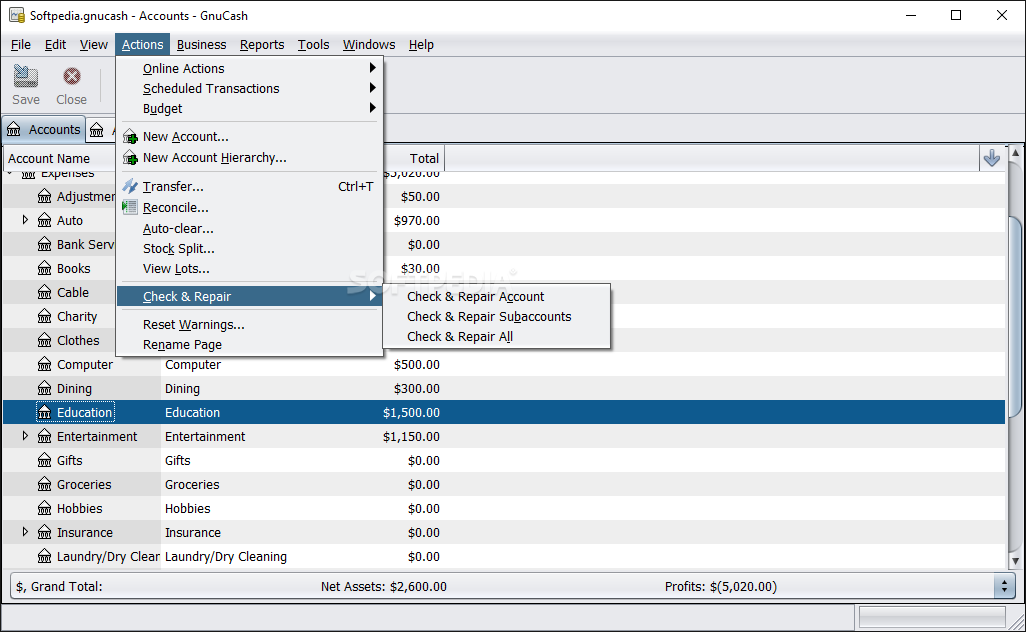Click the GnuCash title bar app icon
The width and height of the screenshot is (1026, 632).
17,15
